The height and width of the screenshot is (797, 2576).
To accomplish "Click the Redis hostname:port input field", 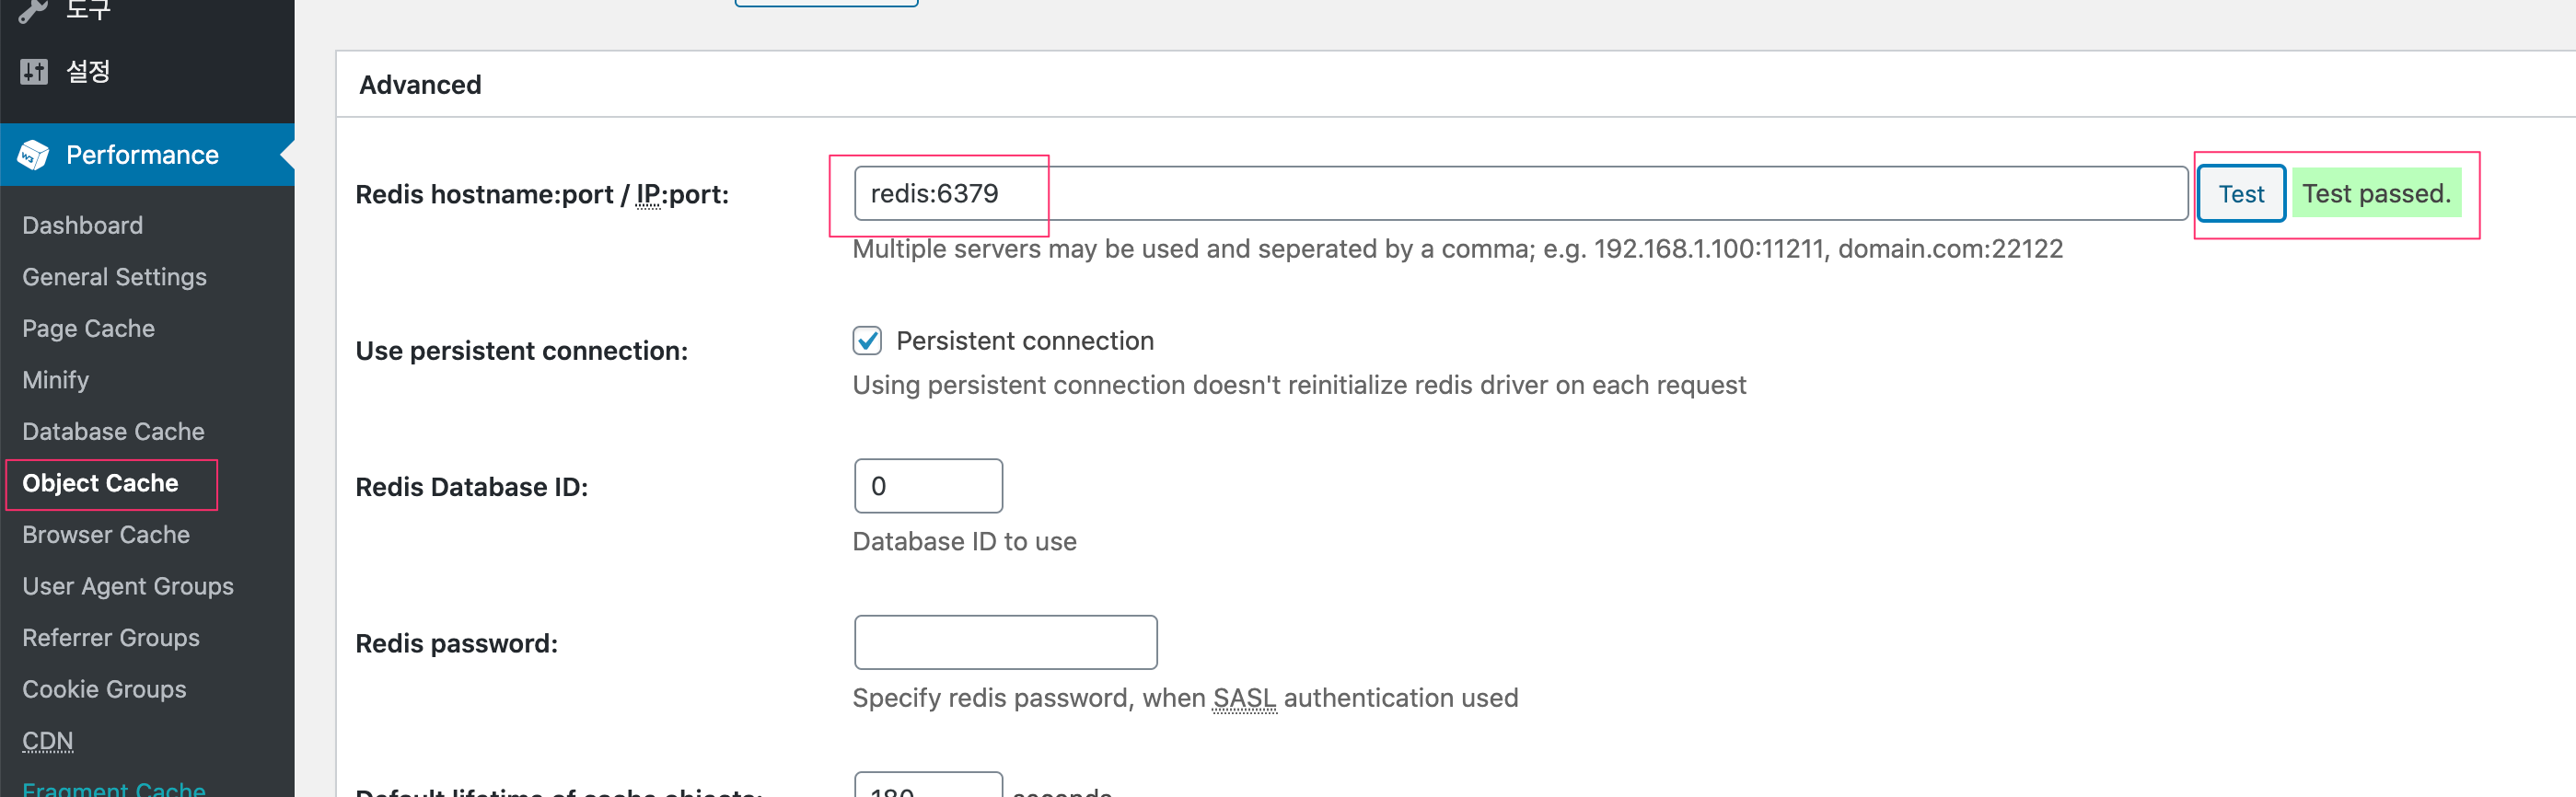I will pos(1519,194).
